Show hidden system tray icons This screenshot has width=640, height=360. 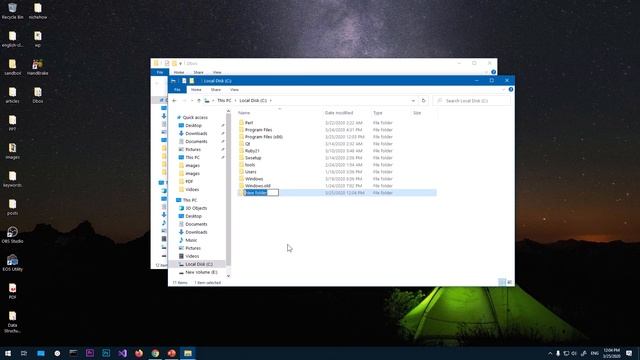coord(550,353)
